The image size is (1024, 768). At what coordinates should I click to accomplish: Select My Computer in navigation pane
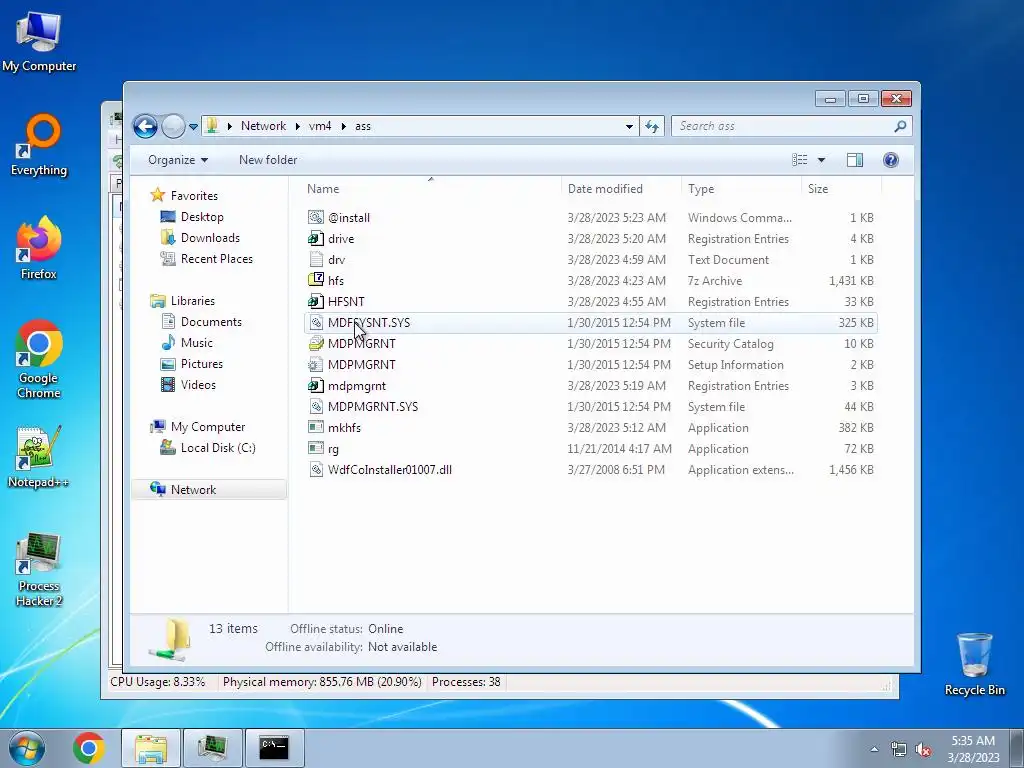coord(208,426)
